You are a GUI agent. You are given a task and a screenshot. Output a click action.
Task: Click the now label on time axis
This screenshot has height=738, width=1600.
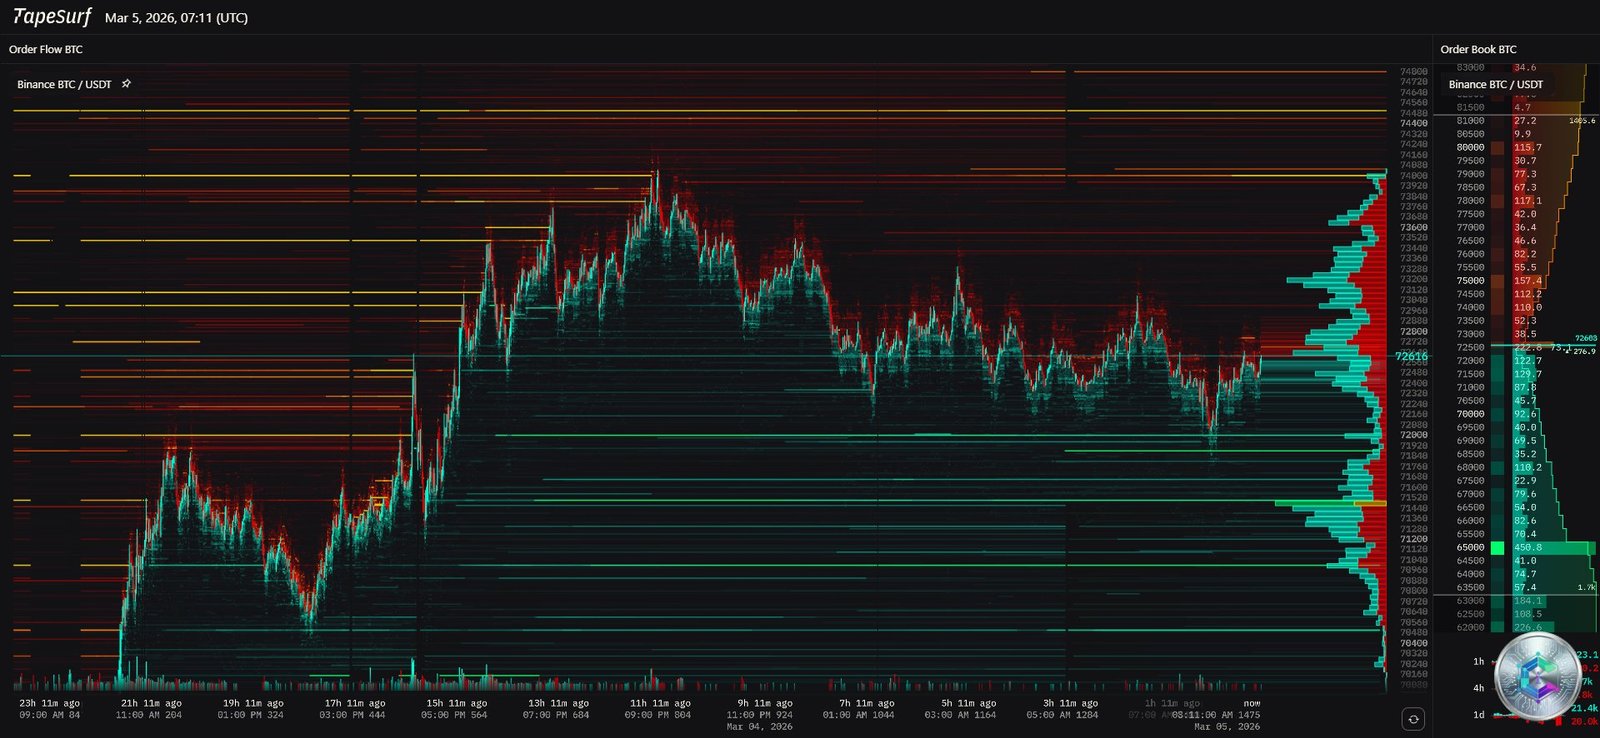[x=1252, y=703]
